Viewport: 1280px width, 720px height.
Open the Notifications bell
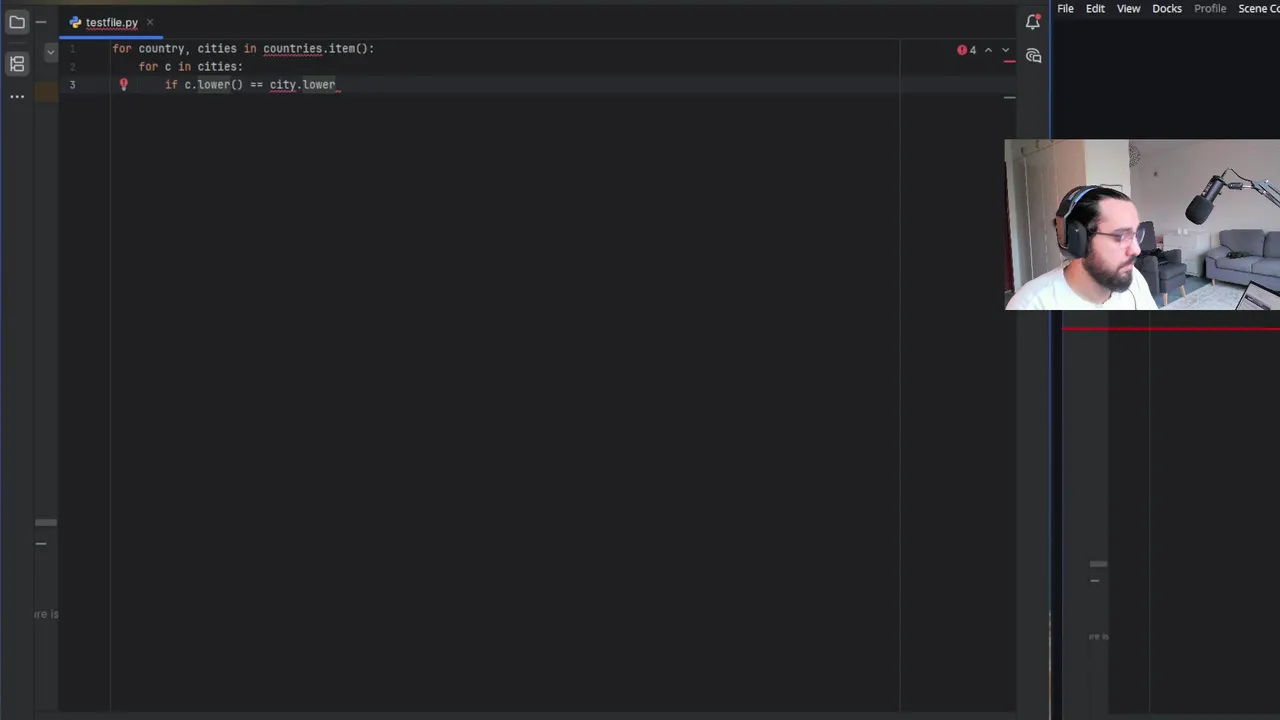pos(1033,22)
